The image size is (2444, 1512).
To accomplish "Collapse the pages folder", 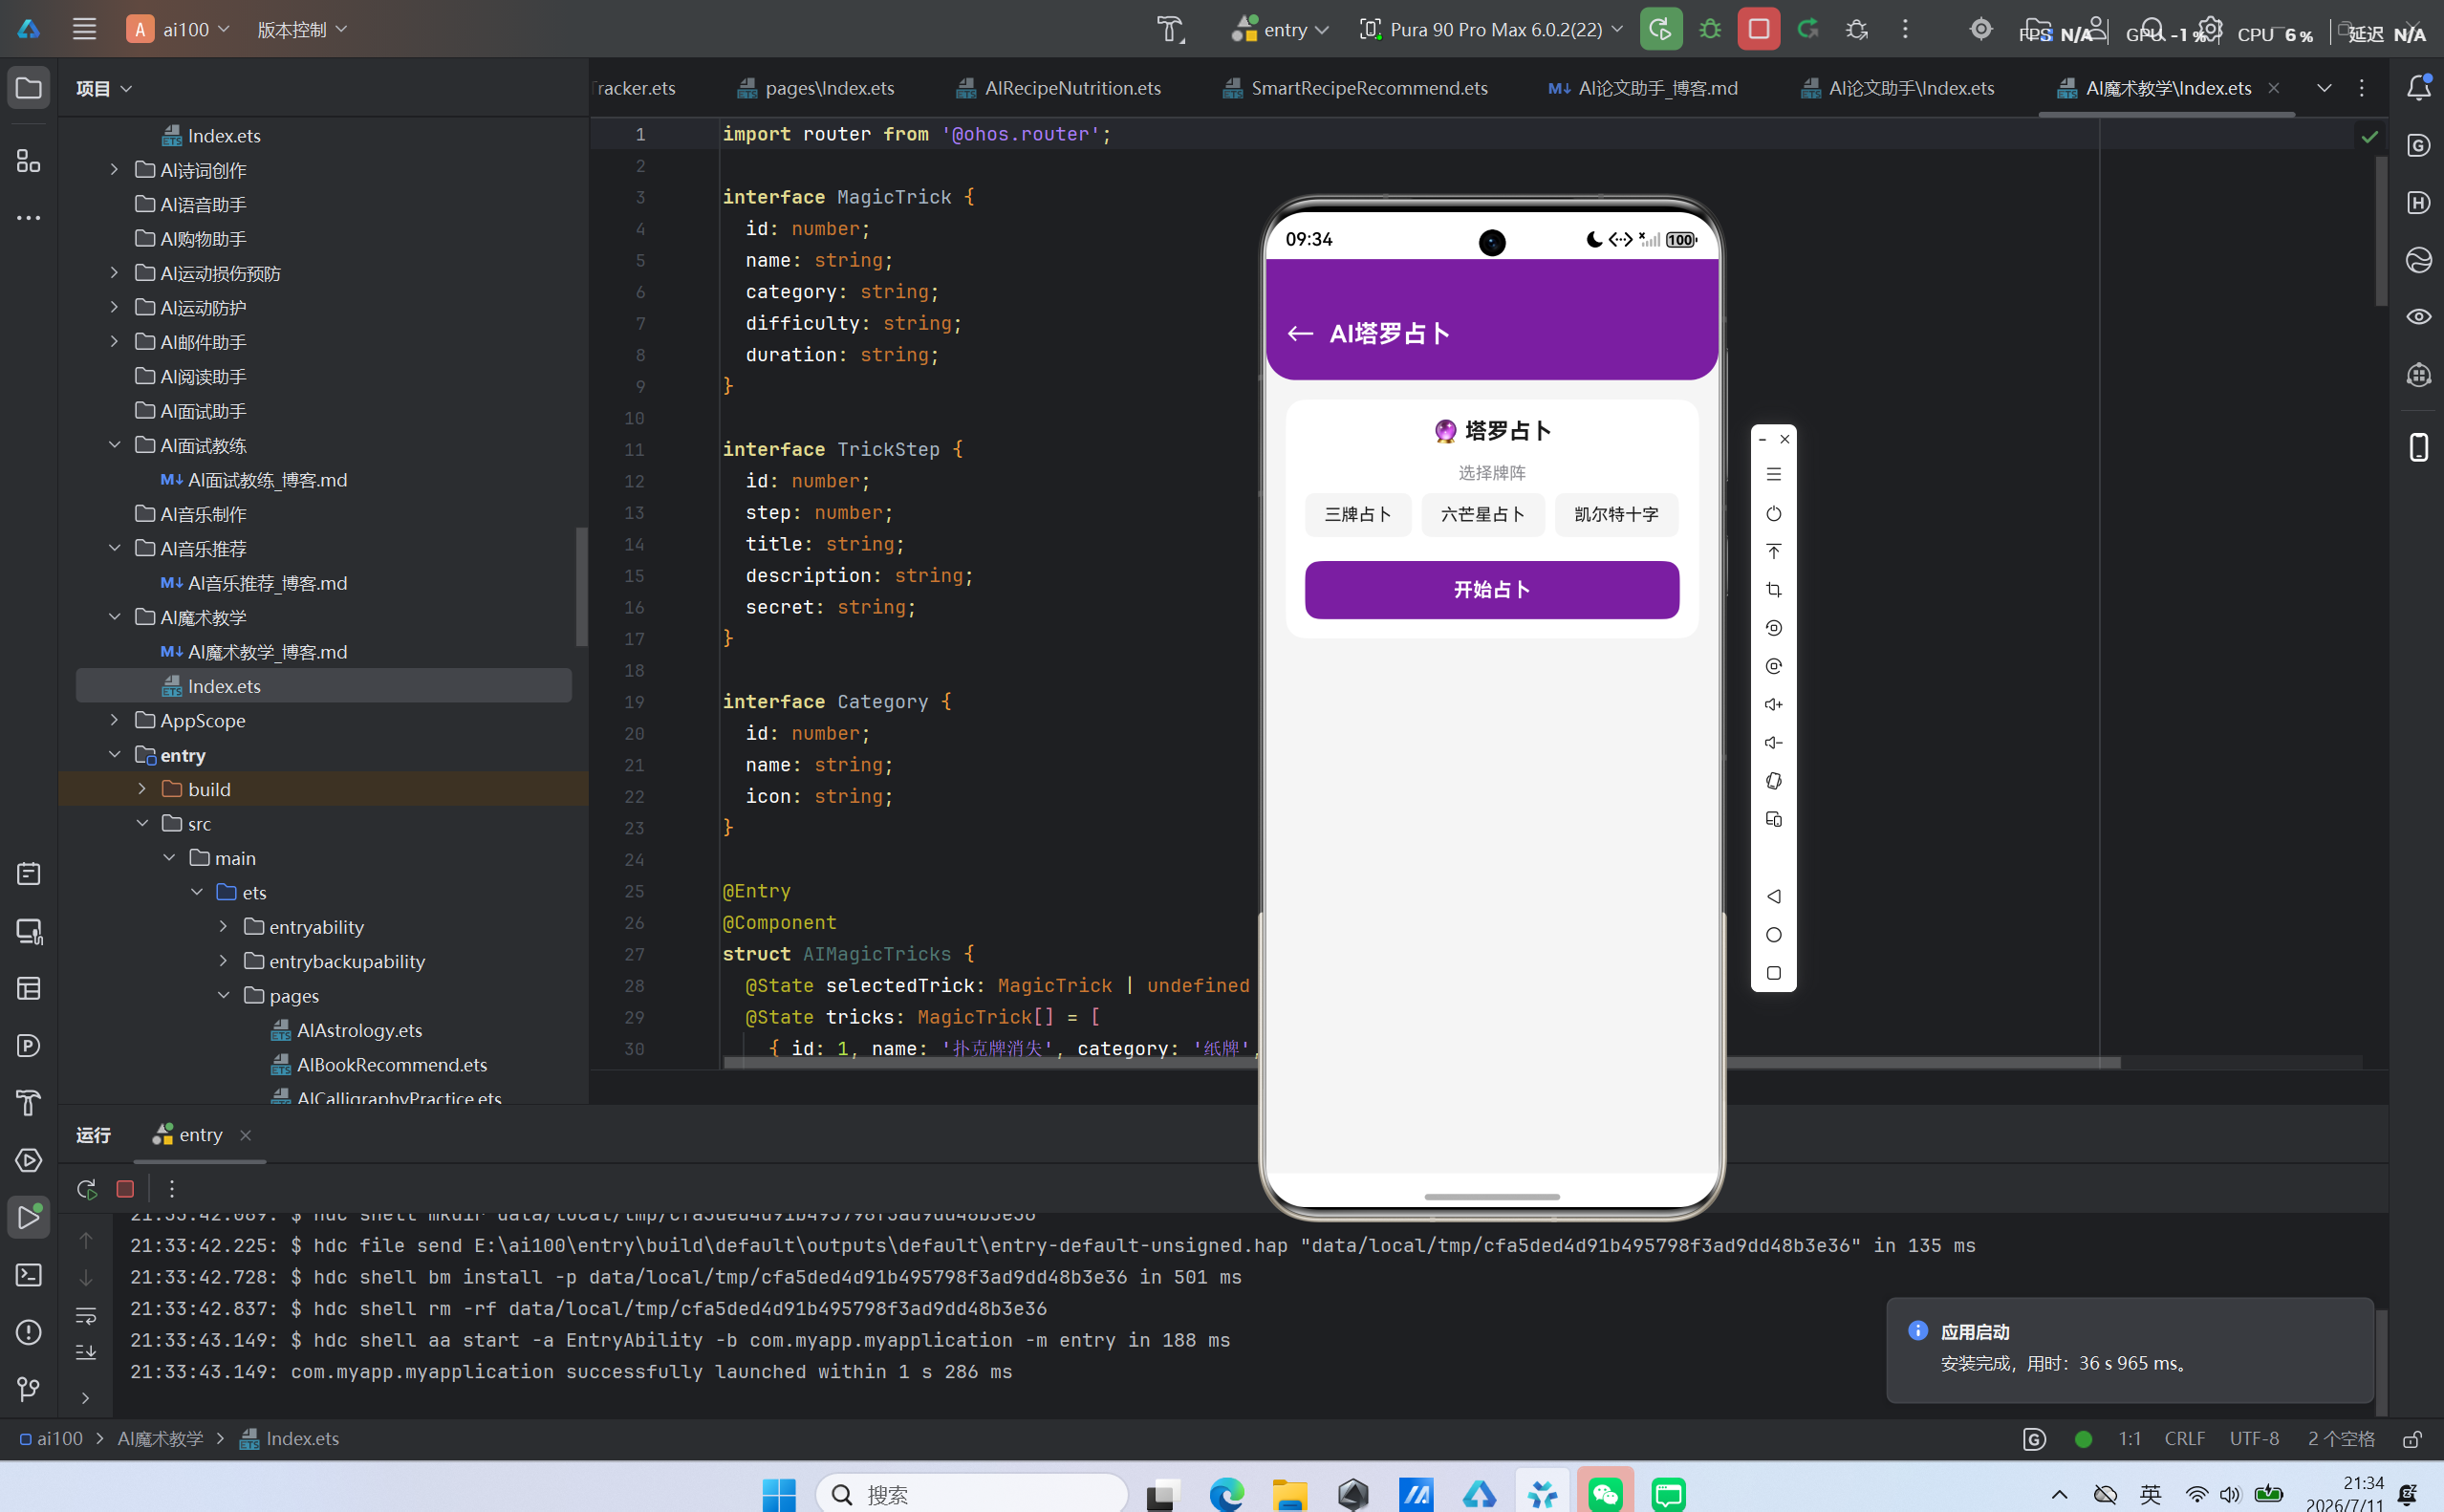I will pos(224,995).
